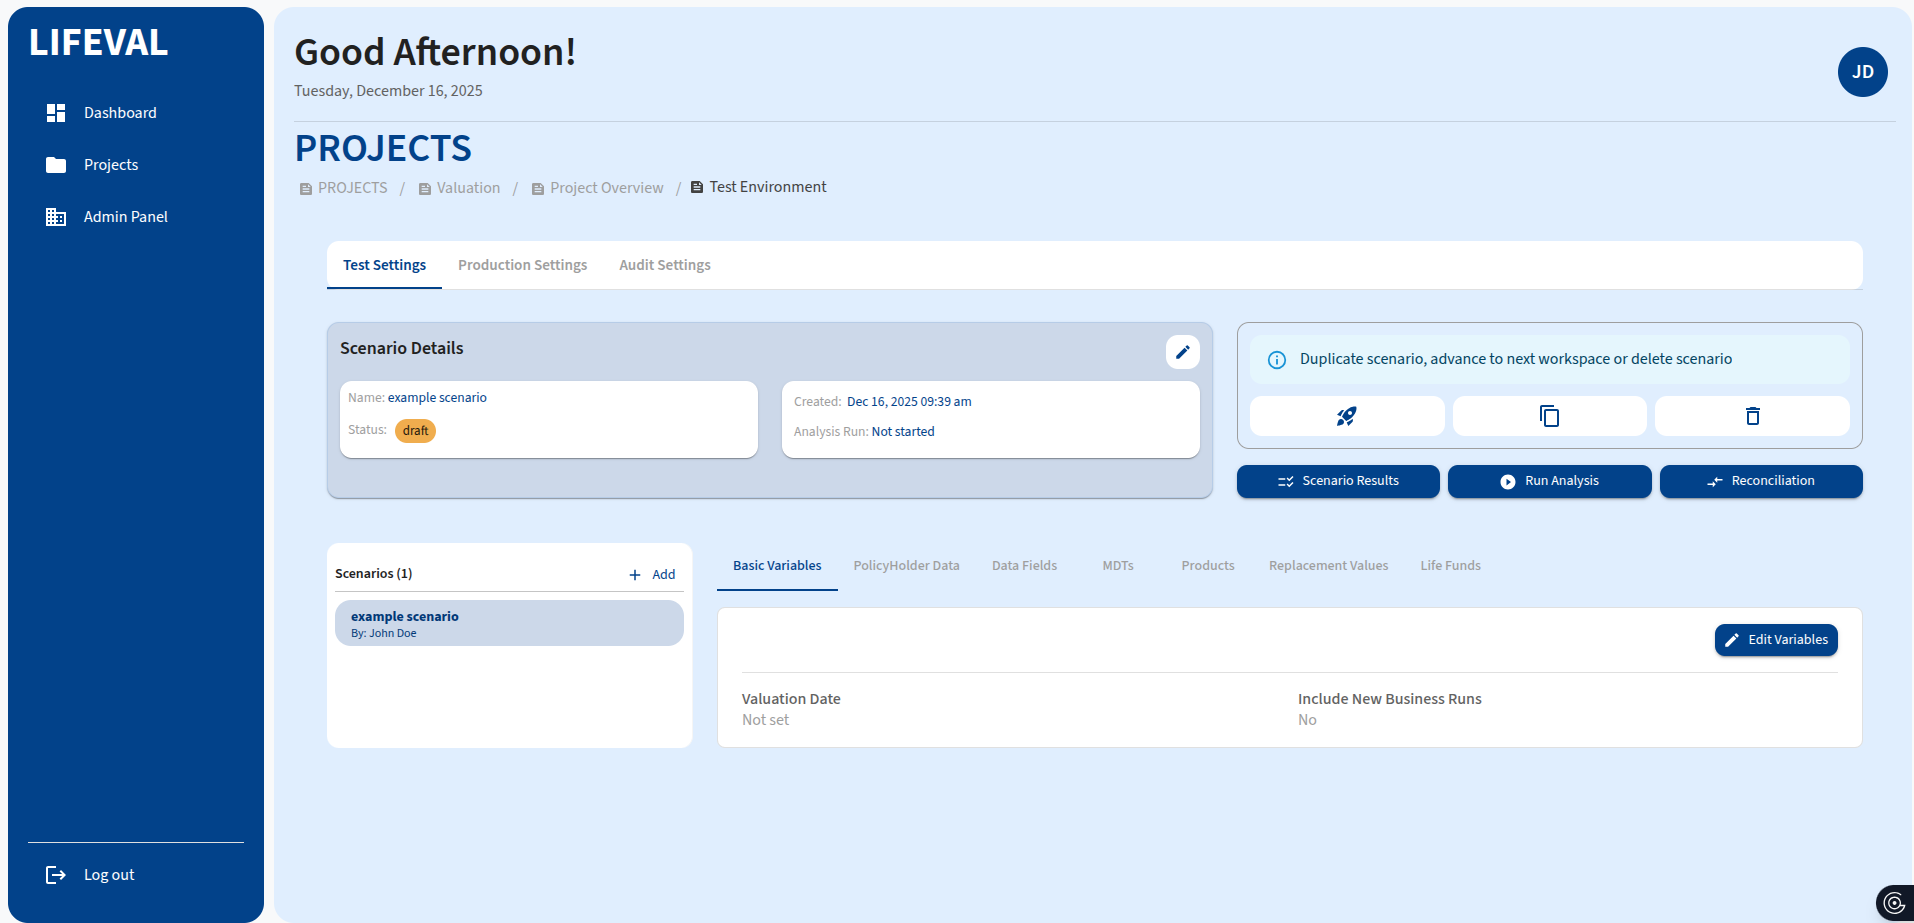Click the pencil icon in Scenario Details
The image size is (1914, 923).
(x=1182, y=352)
